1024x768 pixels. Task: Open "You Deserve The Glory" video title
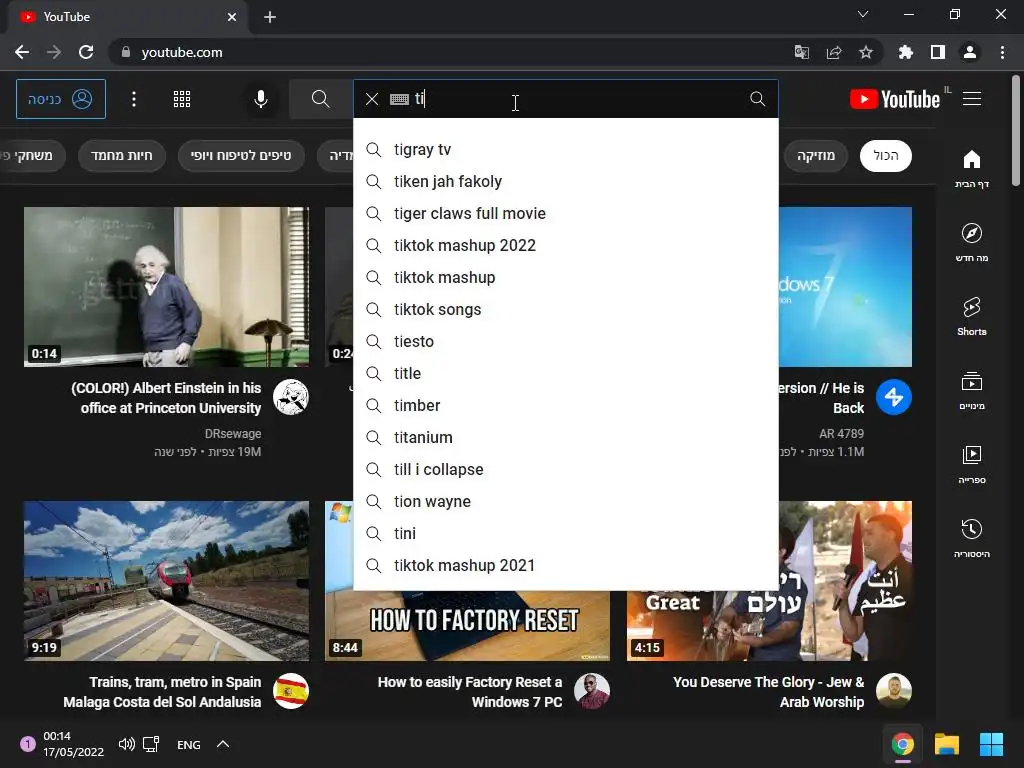769,692
